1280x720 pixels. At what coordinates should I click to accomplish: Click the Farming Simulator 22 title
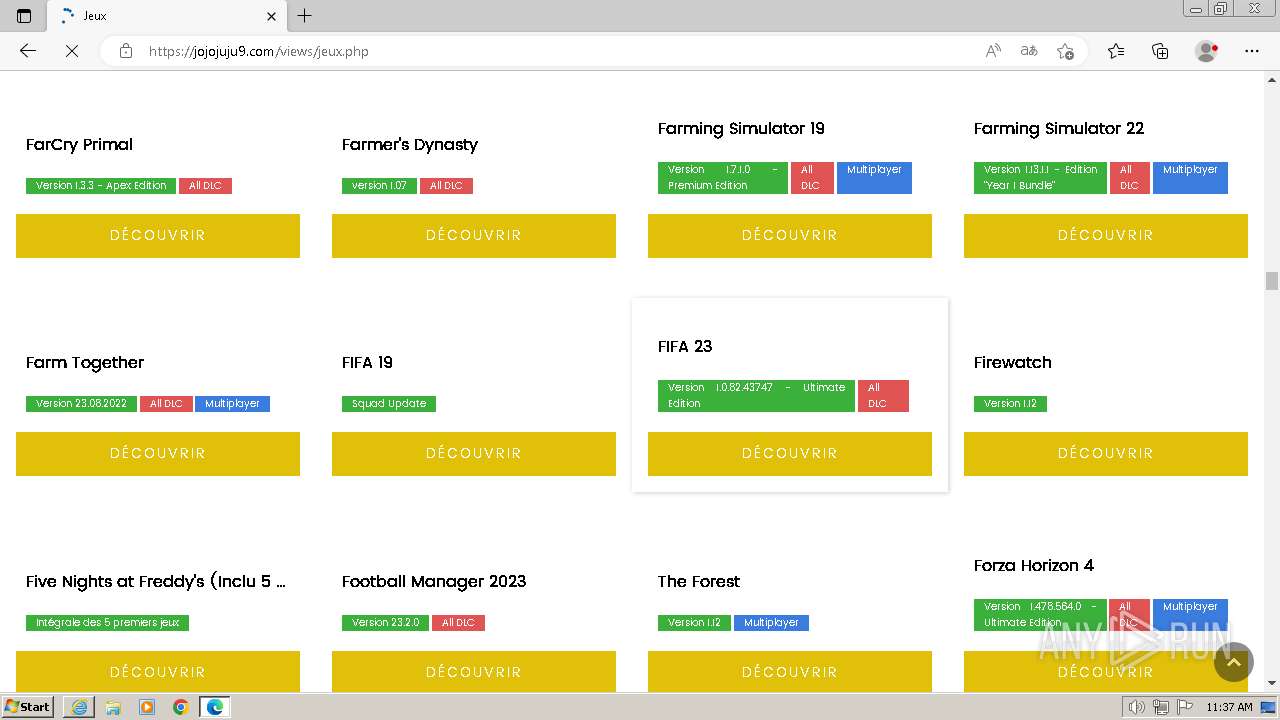click(x=1059, y=129)
